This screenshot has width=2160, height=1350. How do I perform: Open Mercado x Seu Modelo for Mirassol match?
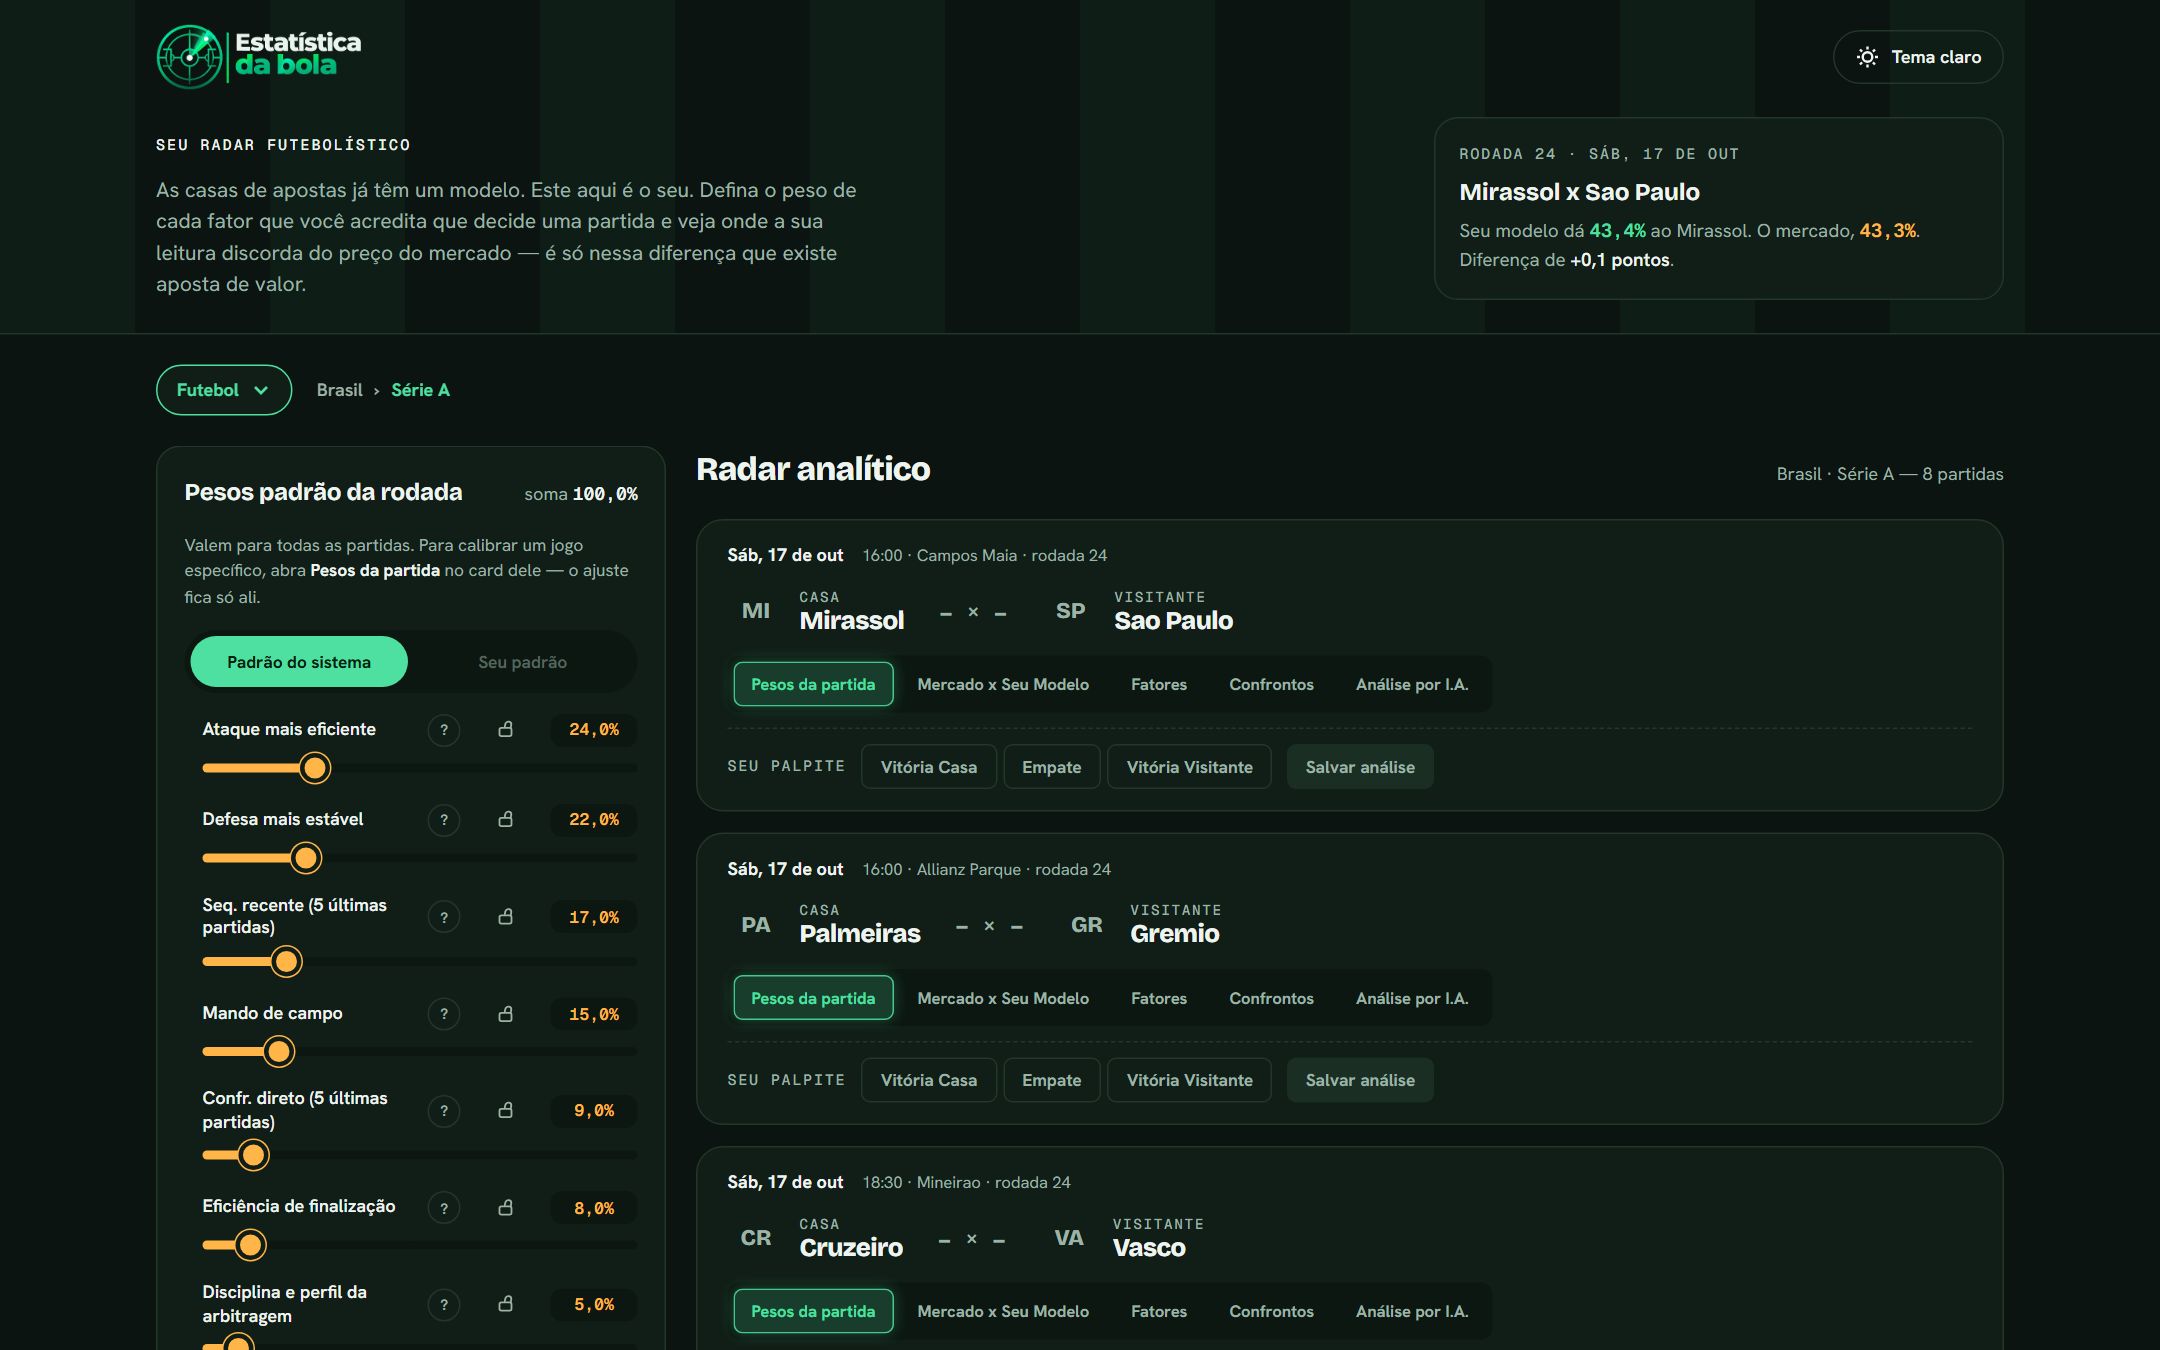[x=1003, y=685]
